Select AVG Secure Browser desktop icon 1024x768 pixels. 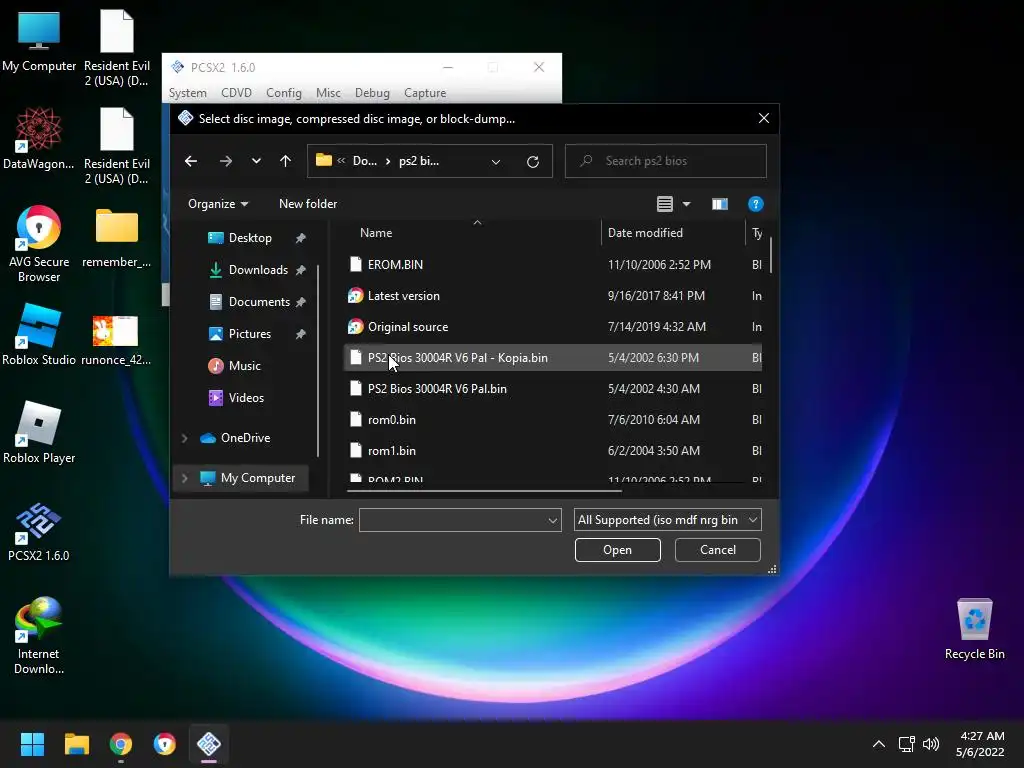coord(39,244)
